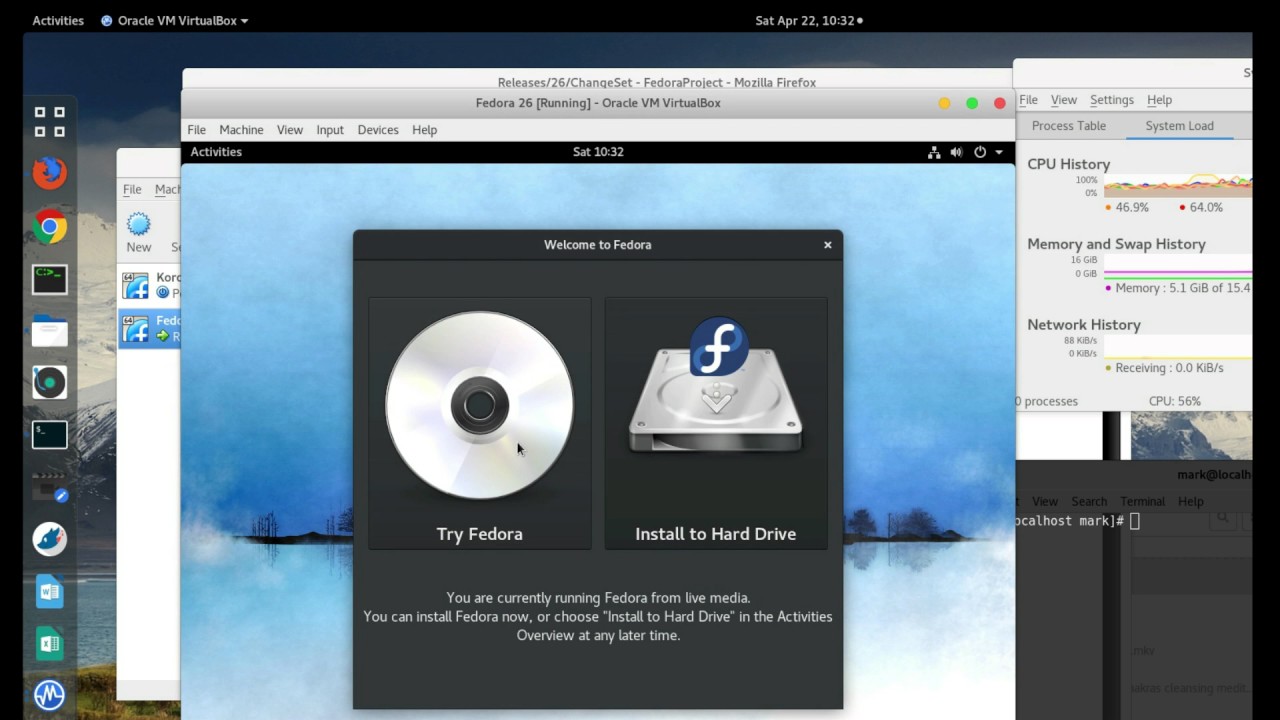1280x720 pixels.
Task: Click the Firefox window title Releases/26/ChangeSet
Action: pyautogui.click(x=657, y=83)
